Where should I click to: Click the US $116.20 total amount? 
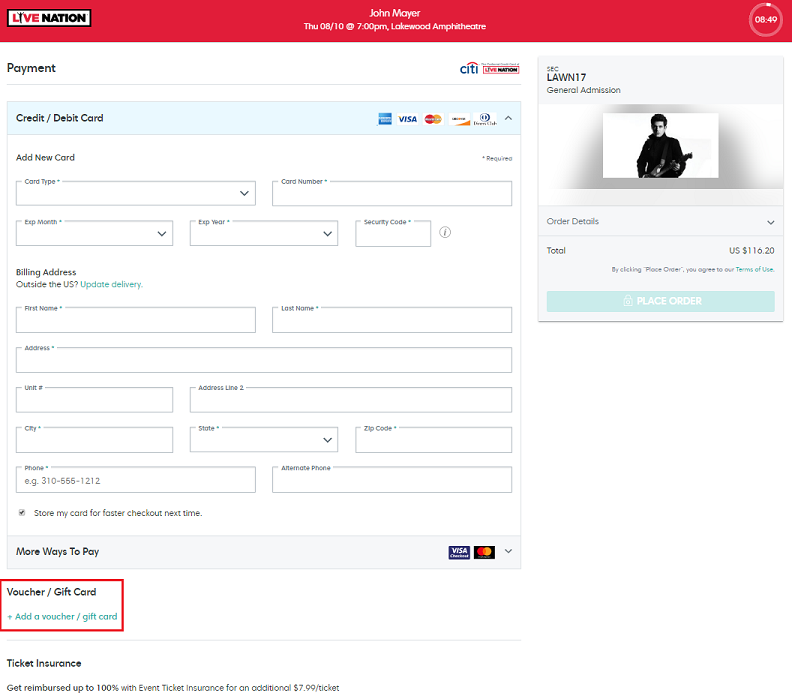tap(752, 251)
